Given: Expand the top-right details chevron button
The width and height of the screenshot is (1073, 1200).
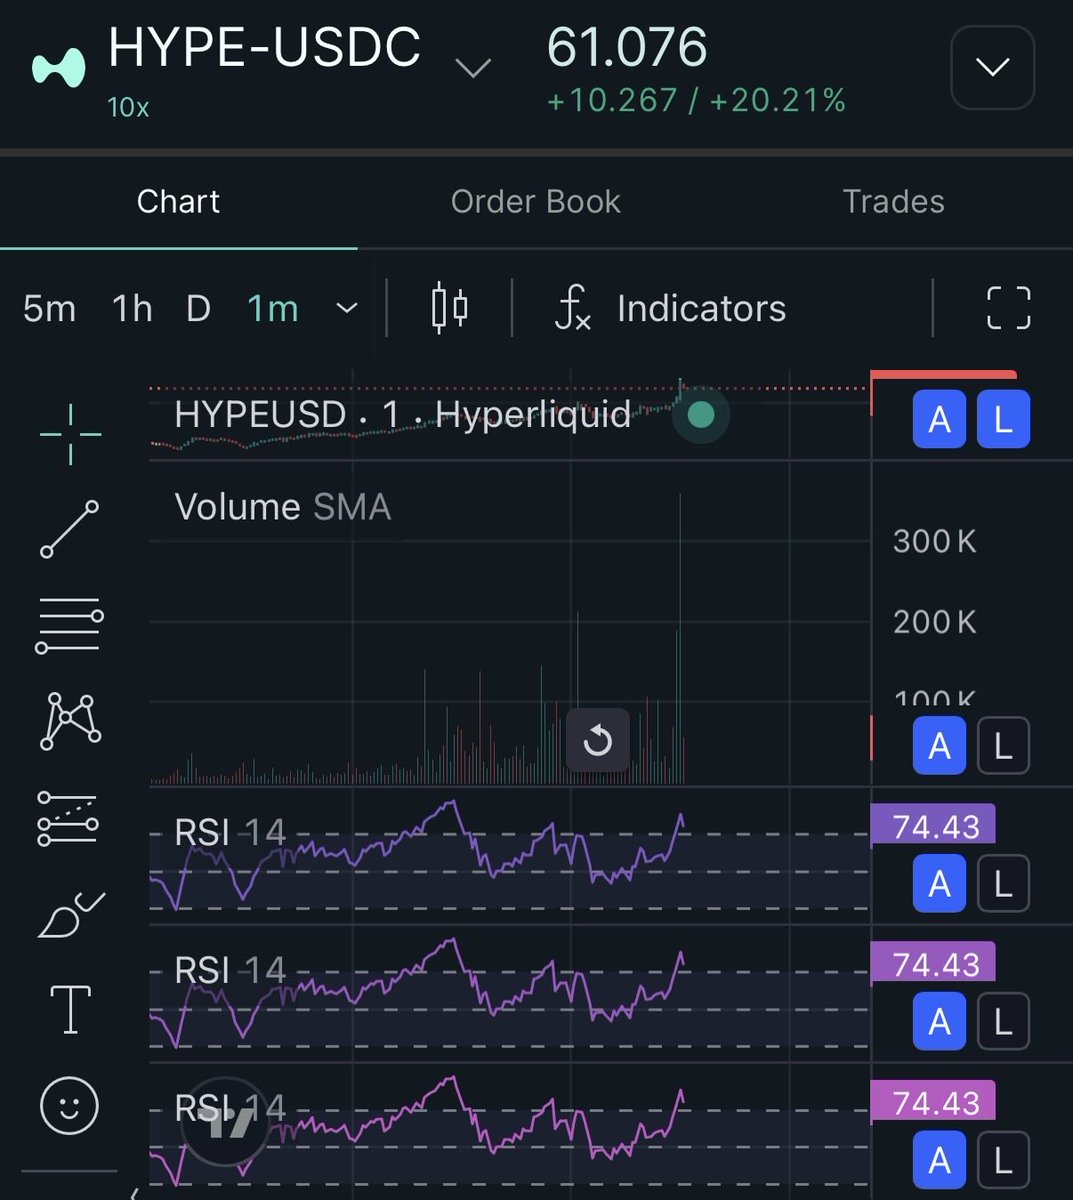Looking at the screenshot, I should (x=992, y=67).
